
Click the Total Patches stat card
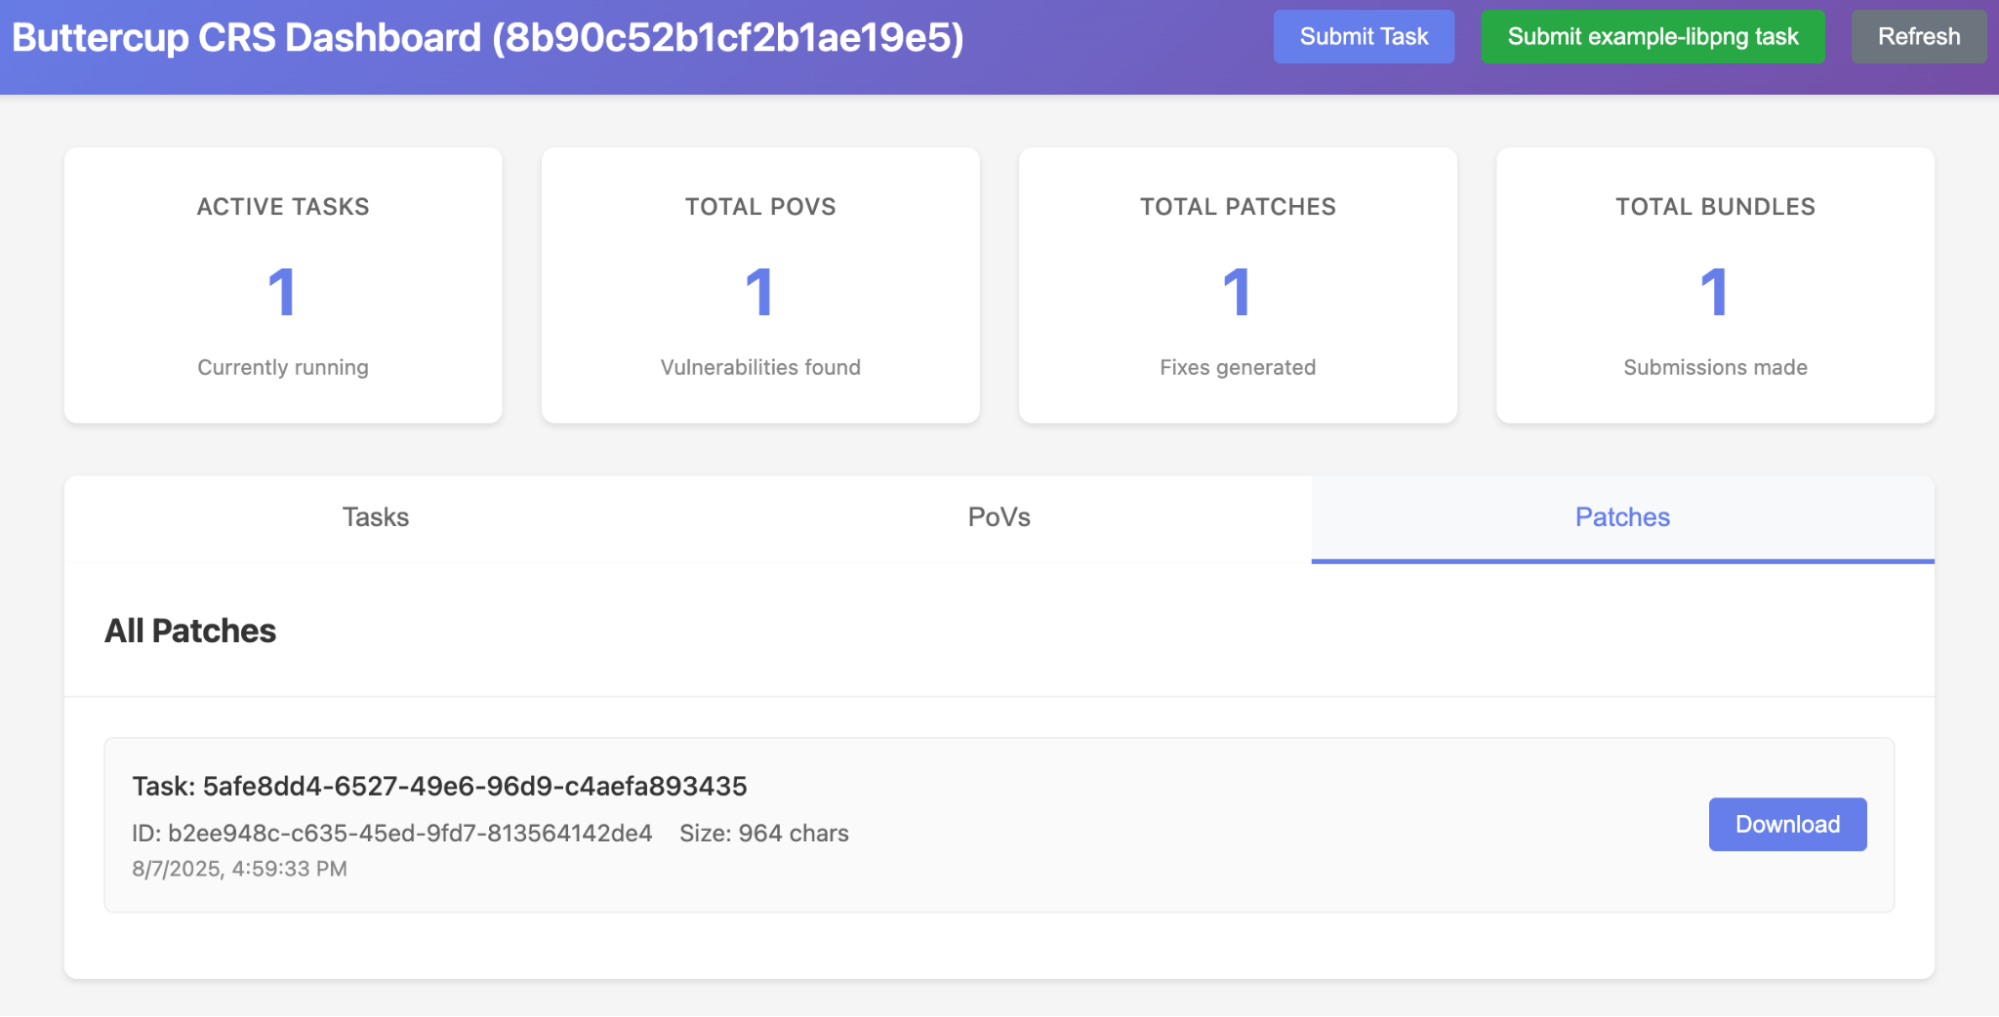[1237, 286]
